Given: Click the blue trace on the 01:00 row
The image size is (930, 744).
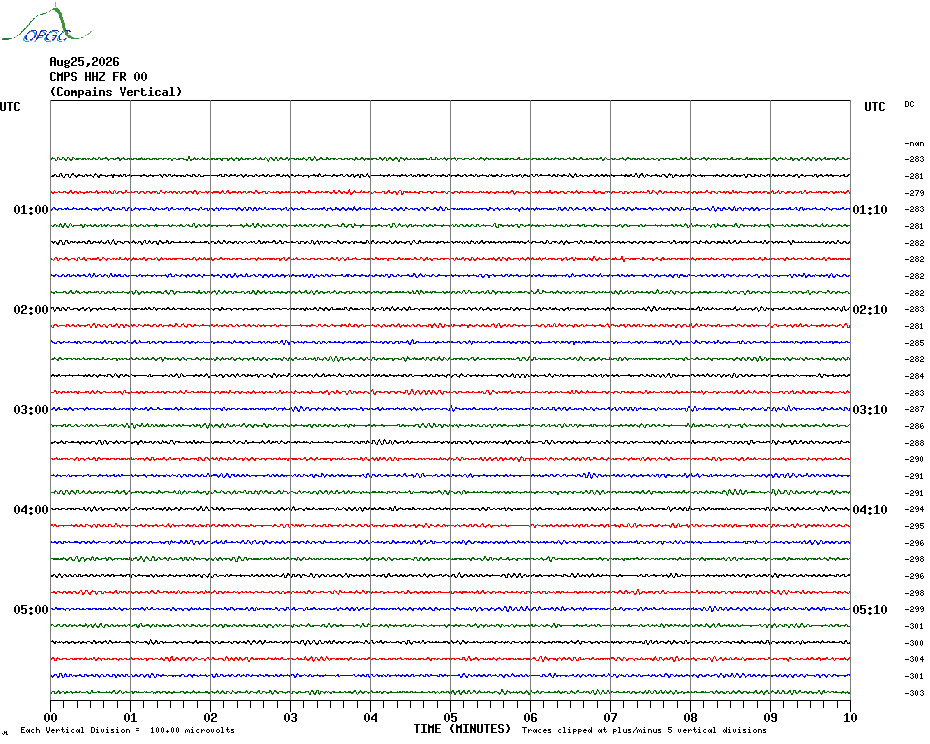Looking at the screenshot, I should click(x=451, y=209).
